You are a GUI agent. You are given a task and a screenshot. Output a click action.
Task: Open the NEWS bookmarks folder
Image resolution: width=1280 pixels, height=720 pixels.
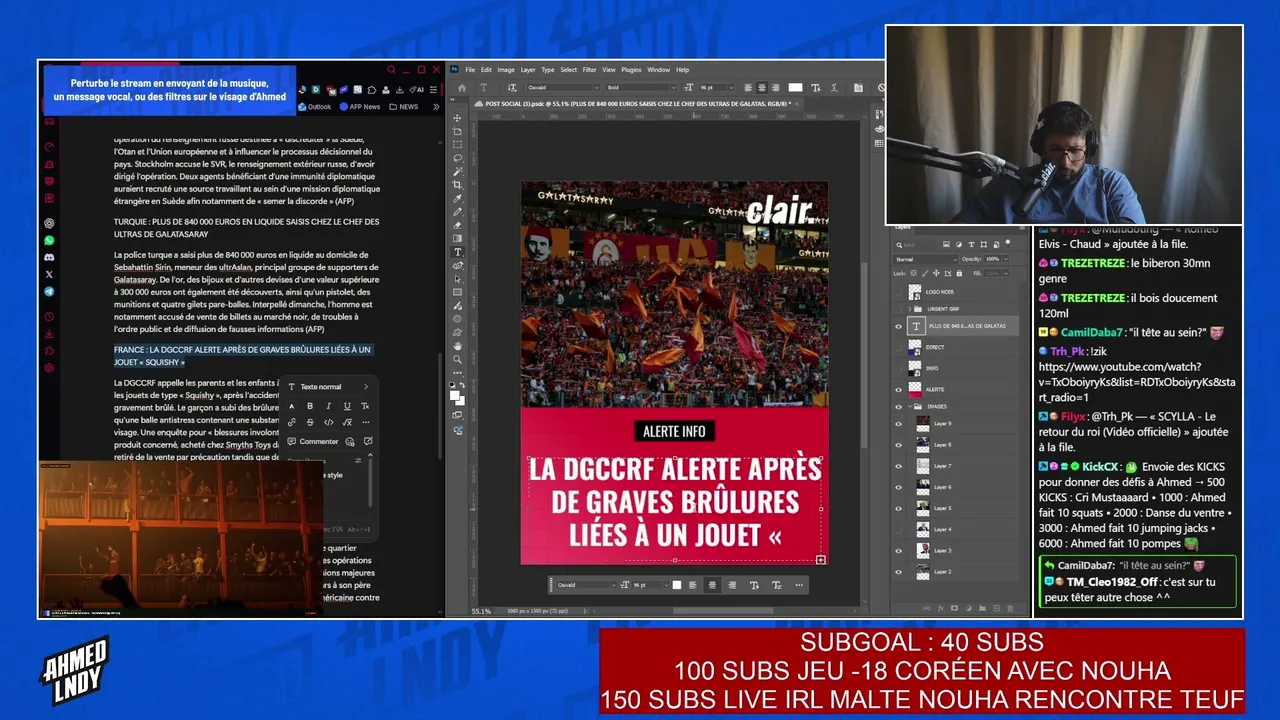(404, 107)
